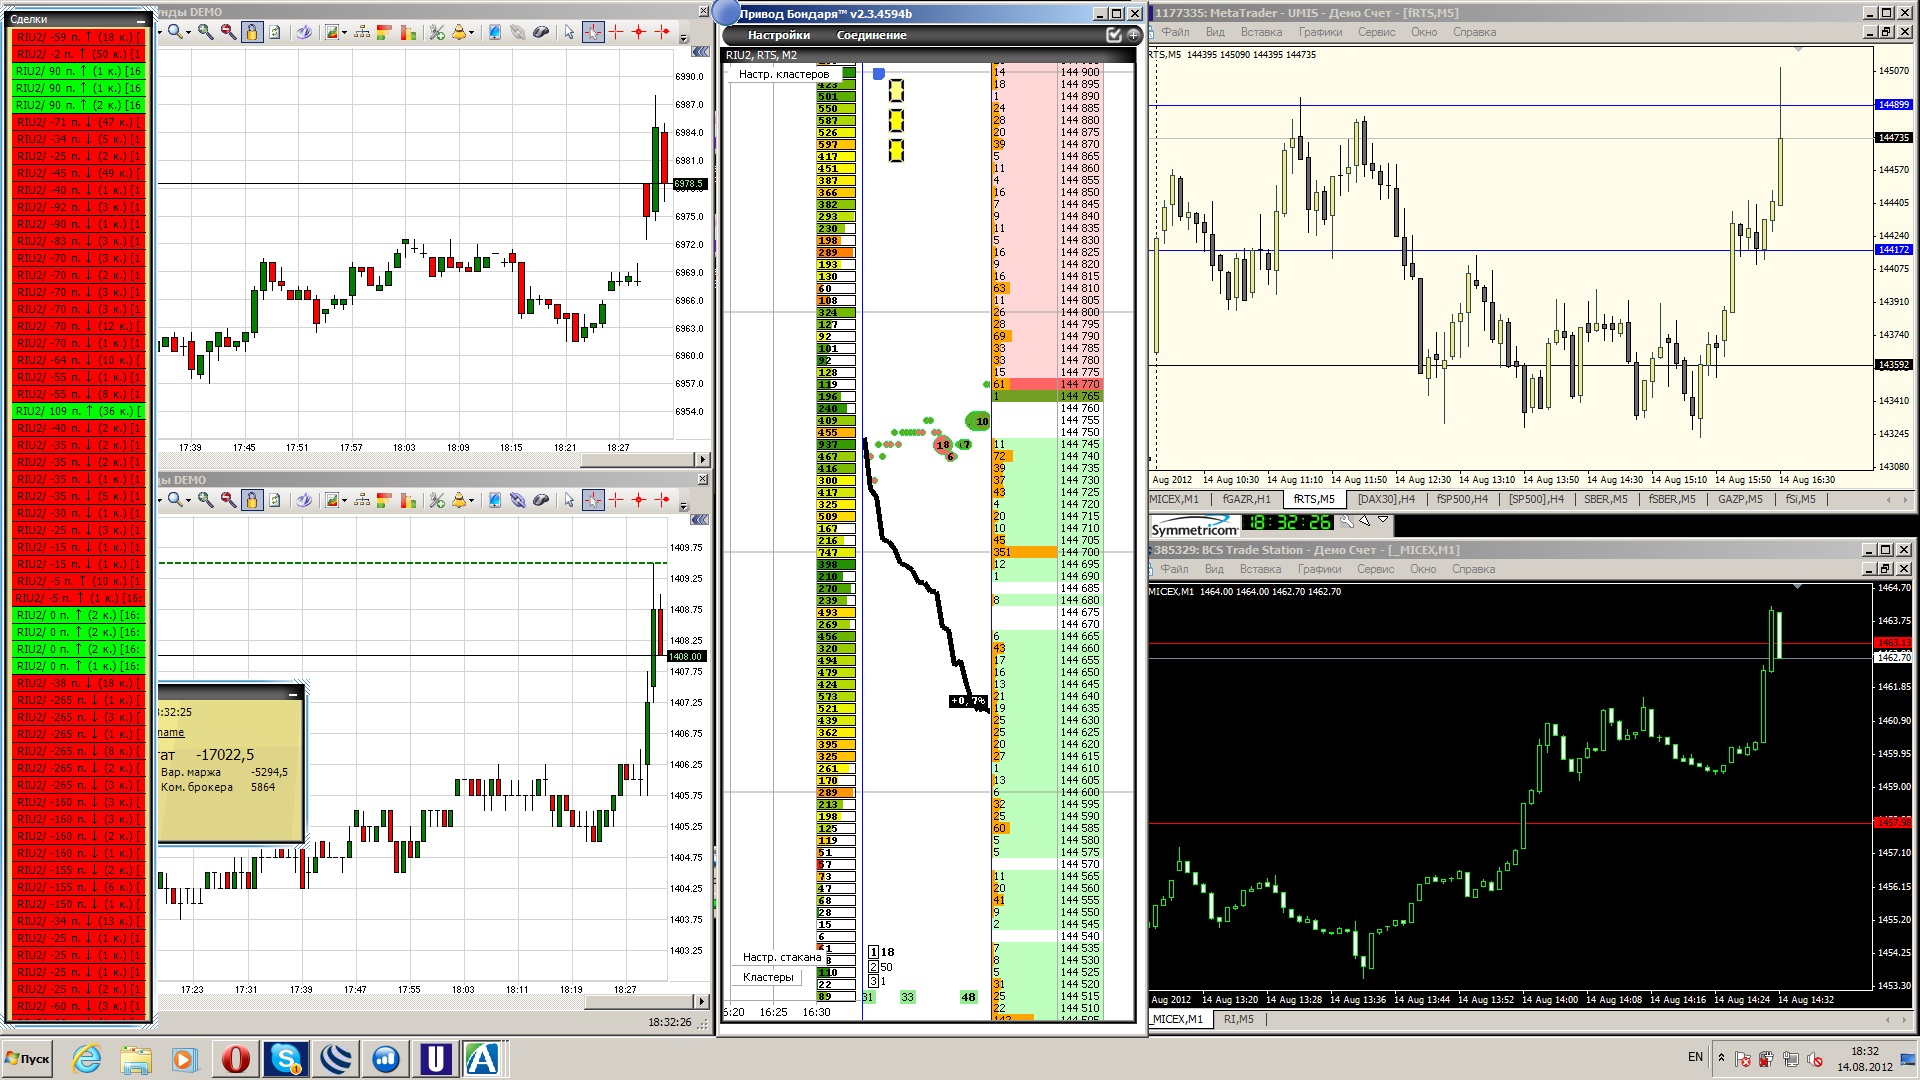Toggle the checkmark box in the Привод Бондаря header
This screenshot has width=1920, height=1080.
[x=1114, y=35]
